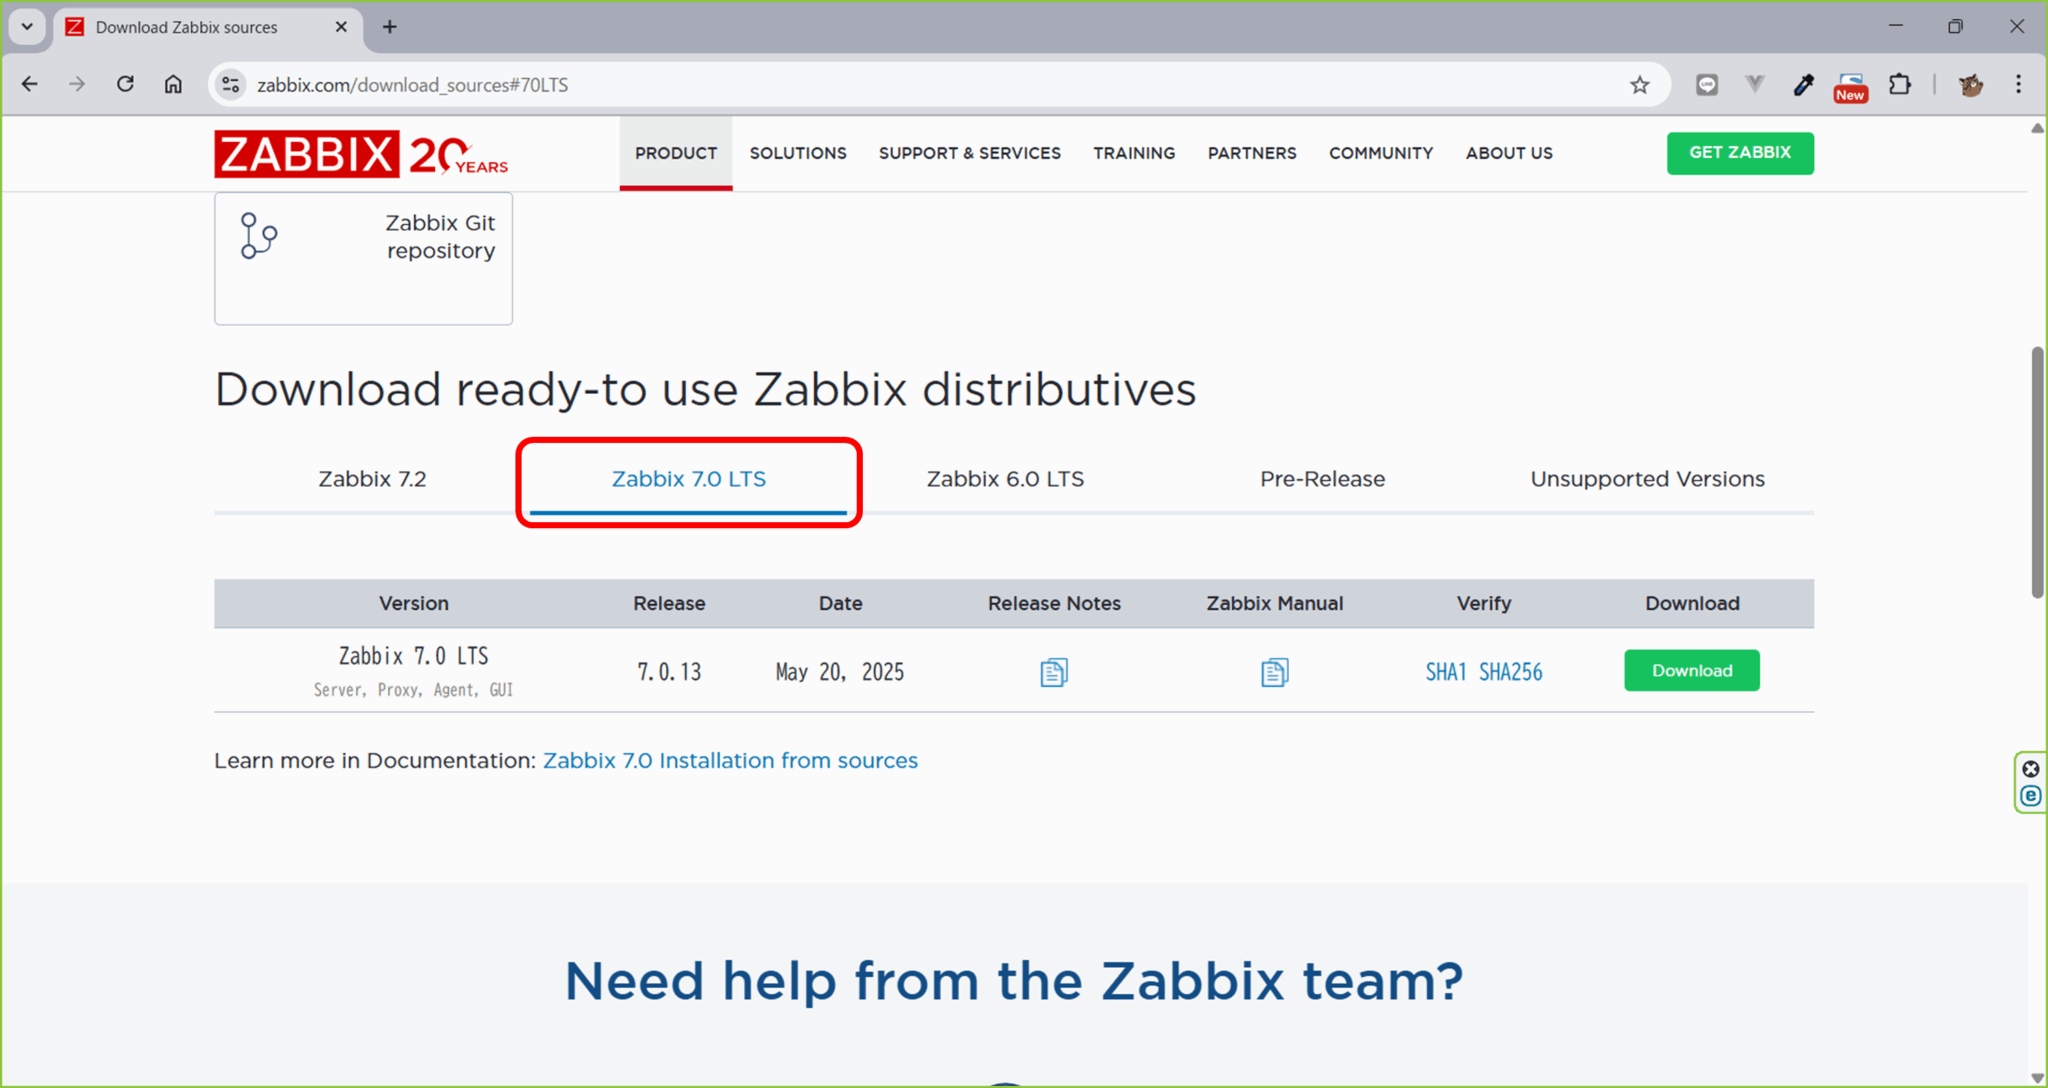Open the LINE extension icon

point(1707,84)
